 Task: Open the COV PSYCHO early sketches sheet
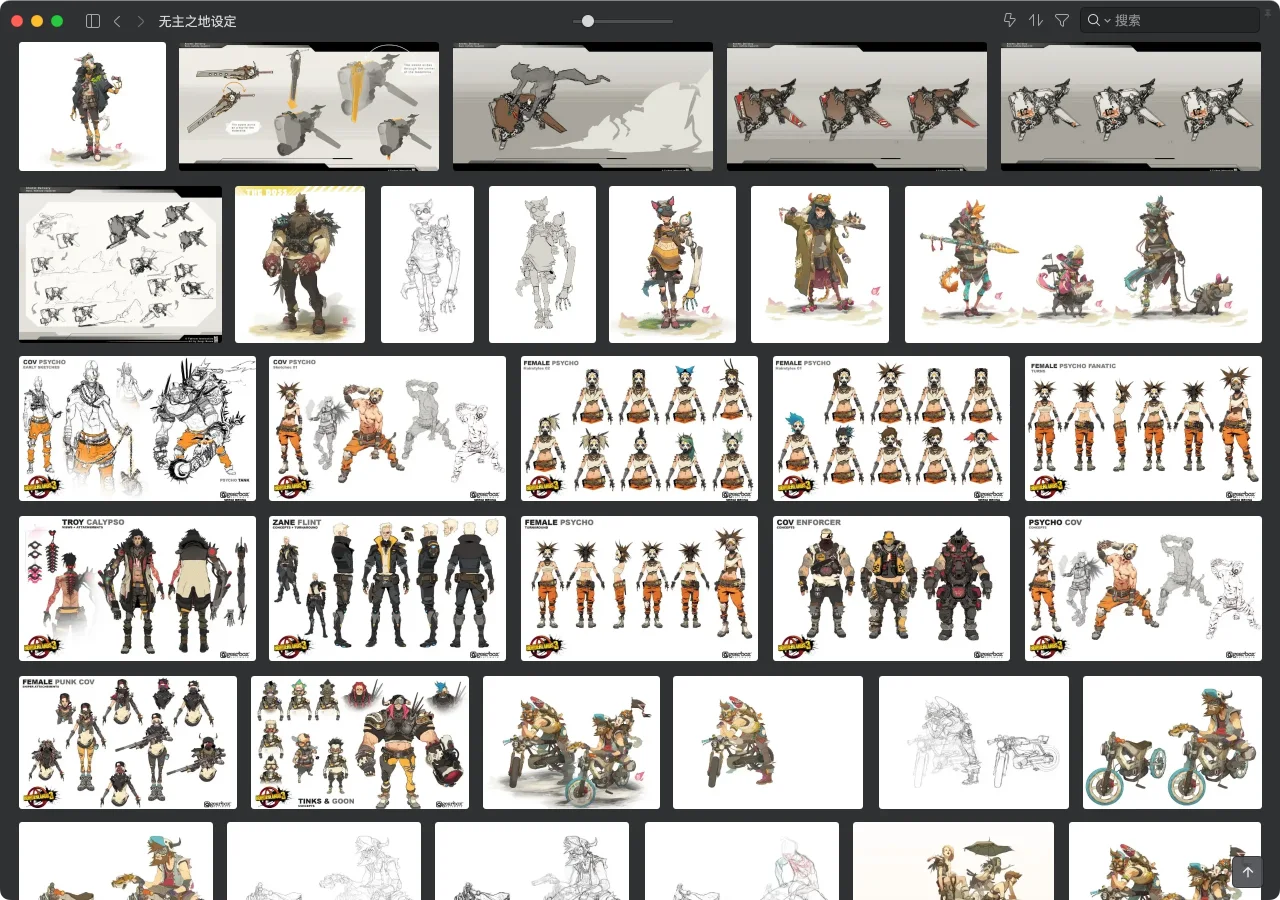click(x=137, y=428)
